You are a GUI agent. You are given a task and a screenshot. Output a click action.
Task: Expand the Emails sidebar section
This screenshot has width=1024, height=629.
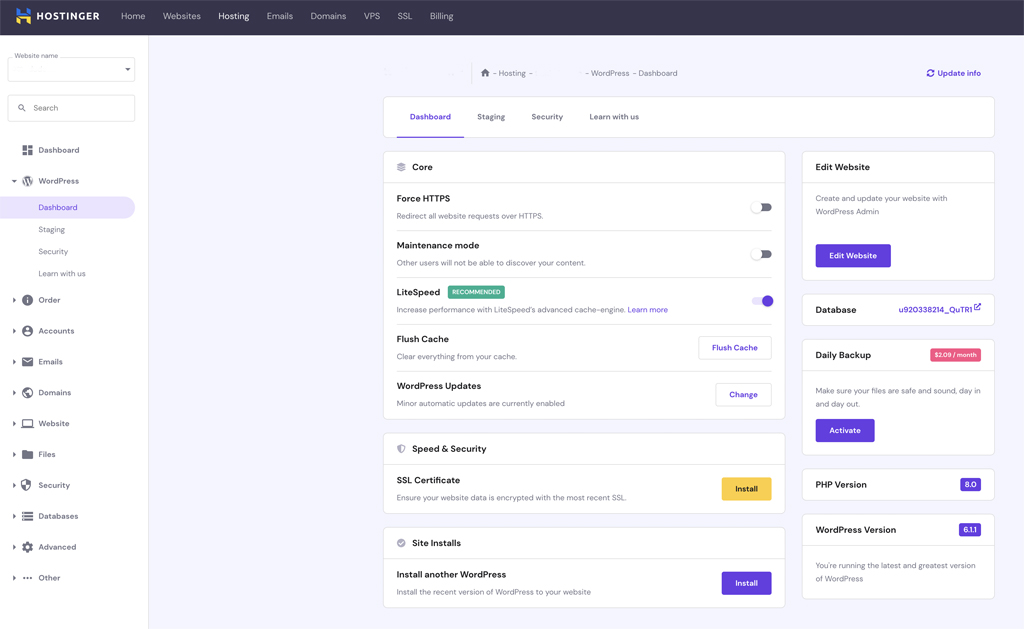pyautogui.click(x=14, y=362)
